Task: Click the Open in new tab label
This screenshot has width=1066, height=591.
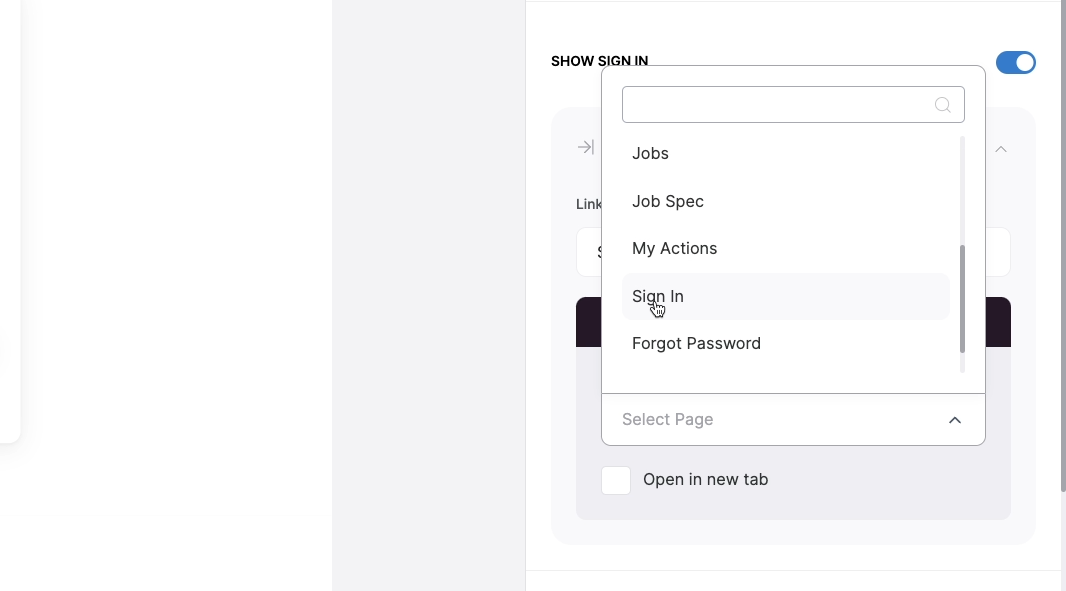Action: tap(705, 479)
